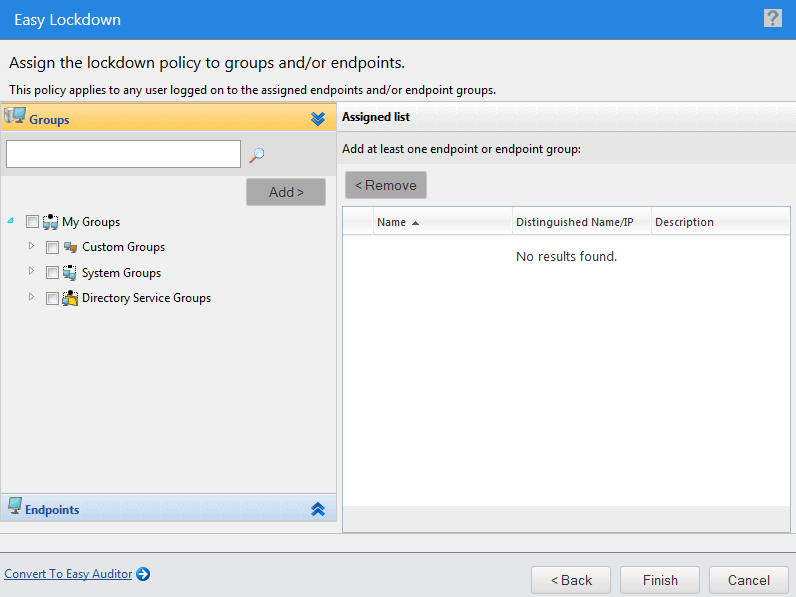
Task: Open the Convert To Easy Auditor link
Action: pyautogui.click(x=68, y=574)
